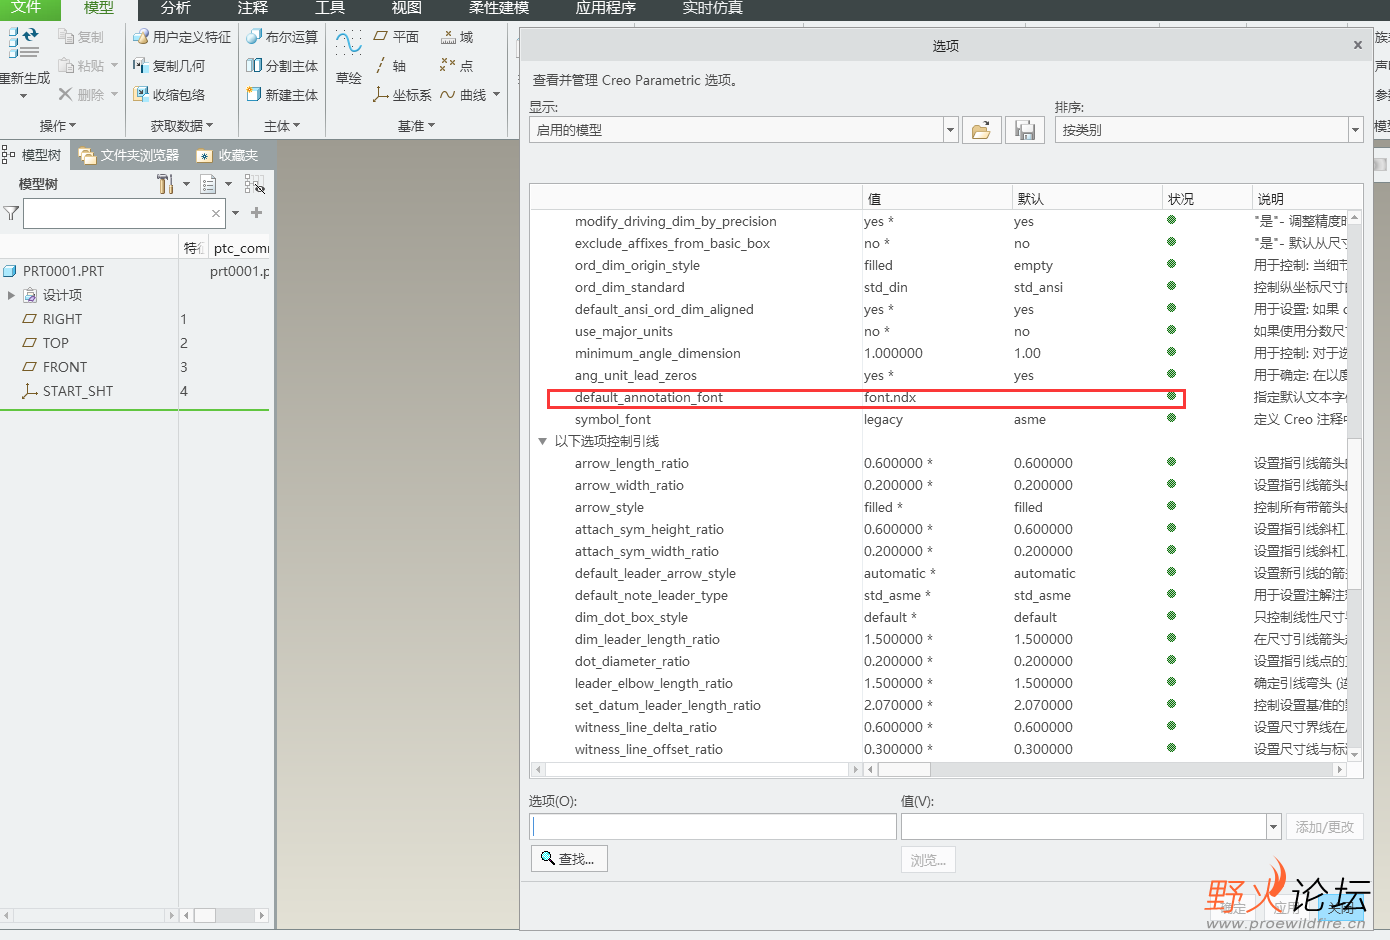Click Split Body (分割主体)

pyautogui.click(x=282, y=66)
